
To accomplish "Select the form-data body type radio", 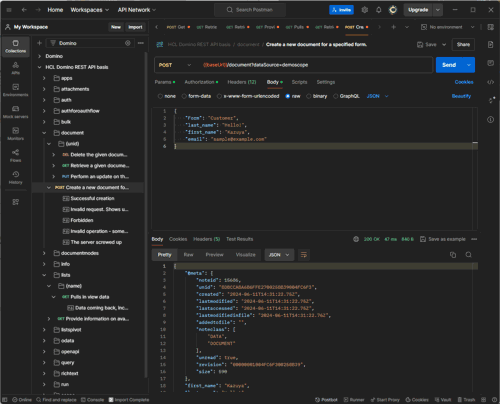I will (184, 96).
